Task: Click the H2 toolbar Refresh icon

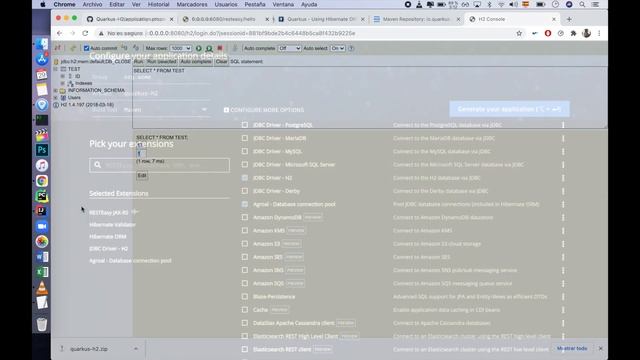Action: pos(73,48)
